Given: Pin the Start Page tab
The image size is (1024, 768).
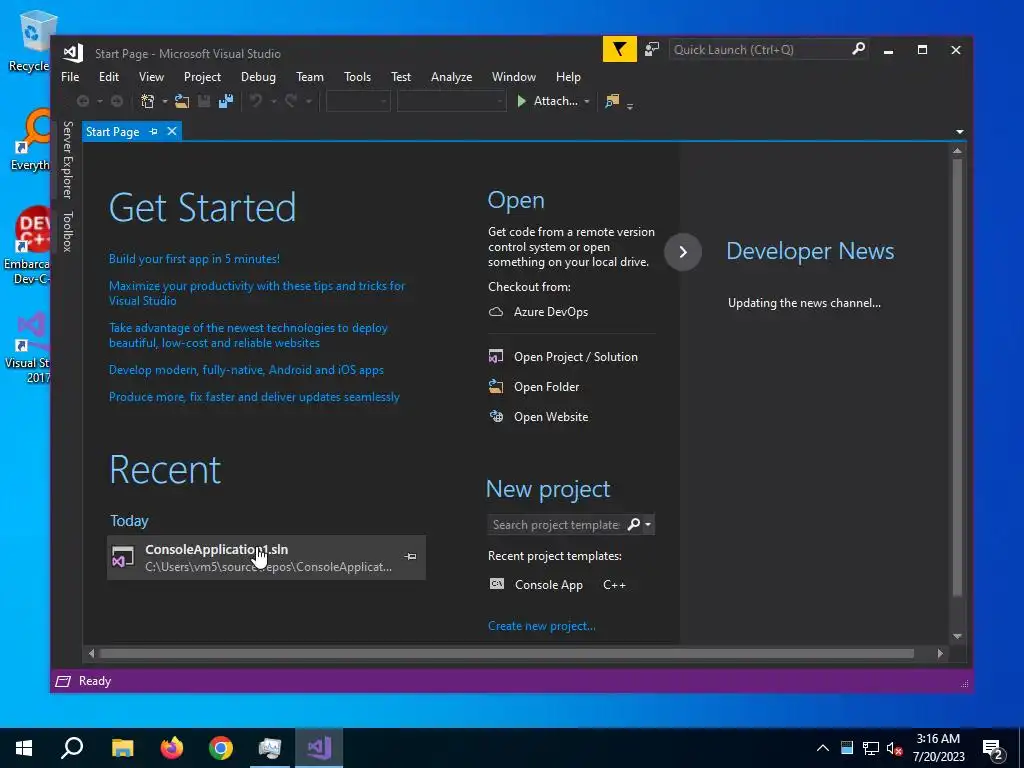Looking at the screenshot, I should [x=153, y=132].
